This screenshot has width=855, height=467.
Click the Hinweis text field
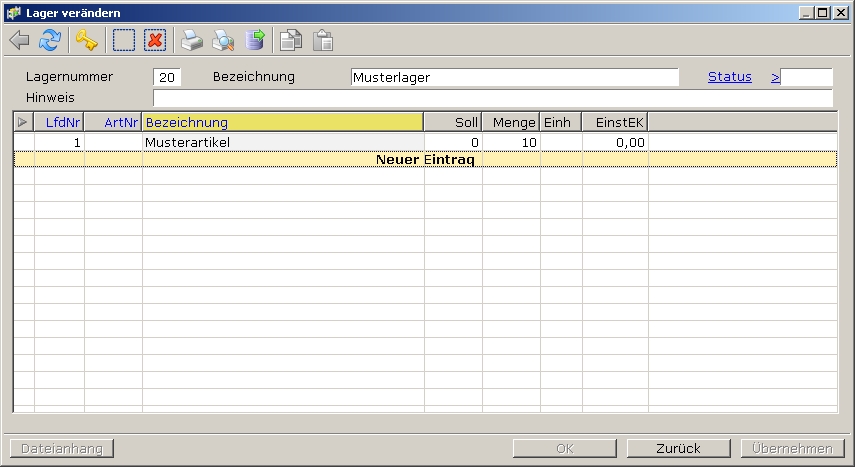[492, 98]
